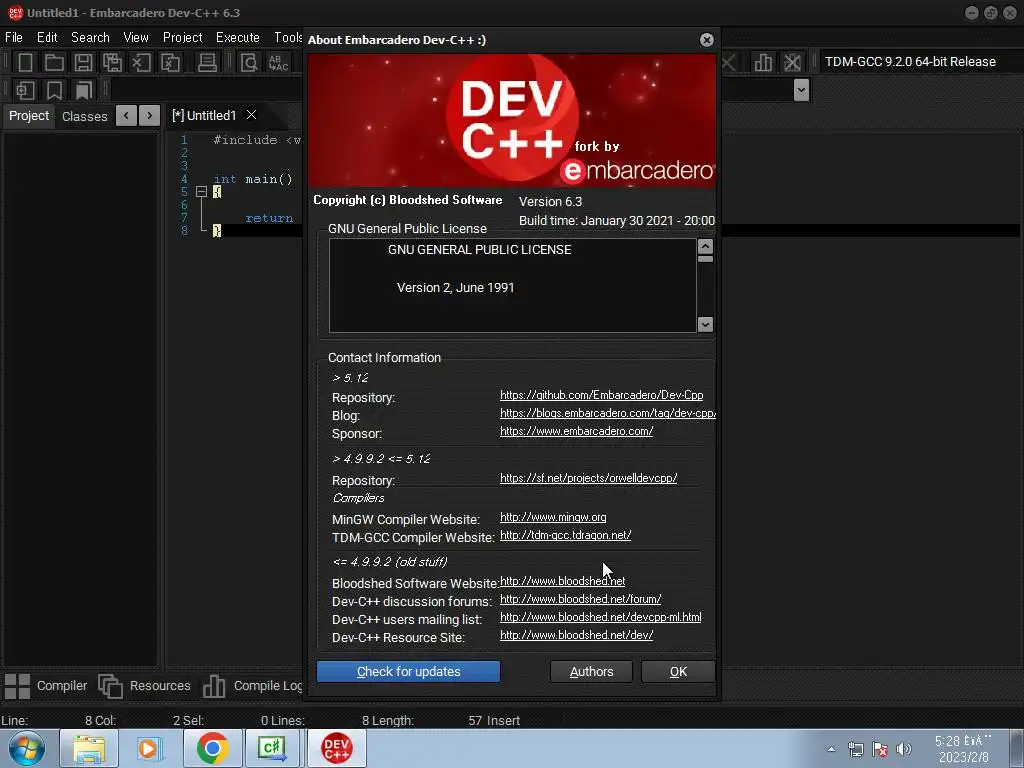Screen dimensions: 1024x768
Task: Click the Goto bookmark filled icon
Action: 84,90
